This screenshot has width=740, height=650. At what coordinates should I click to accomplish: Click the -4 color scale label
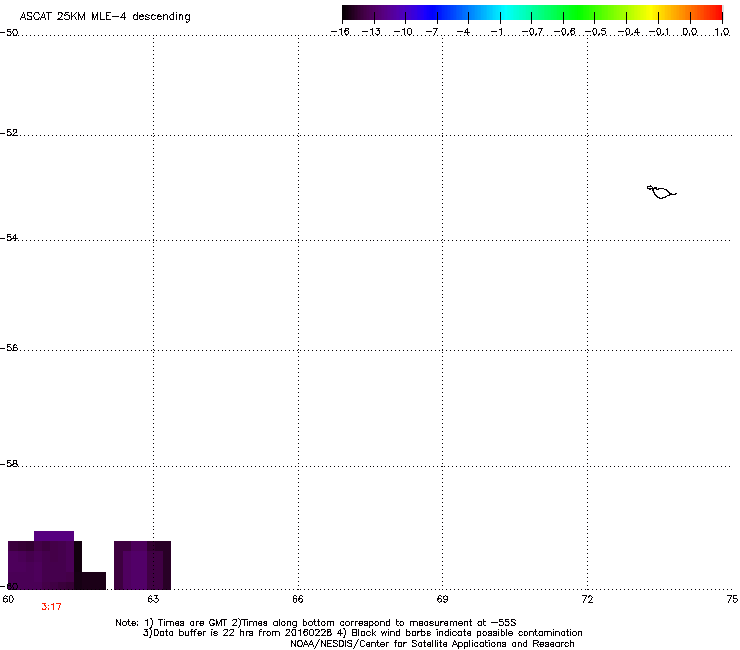[x=463, y=32]
